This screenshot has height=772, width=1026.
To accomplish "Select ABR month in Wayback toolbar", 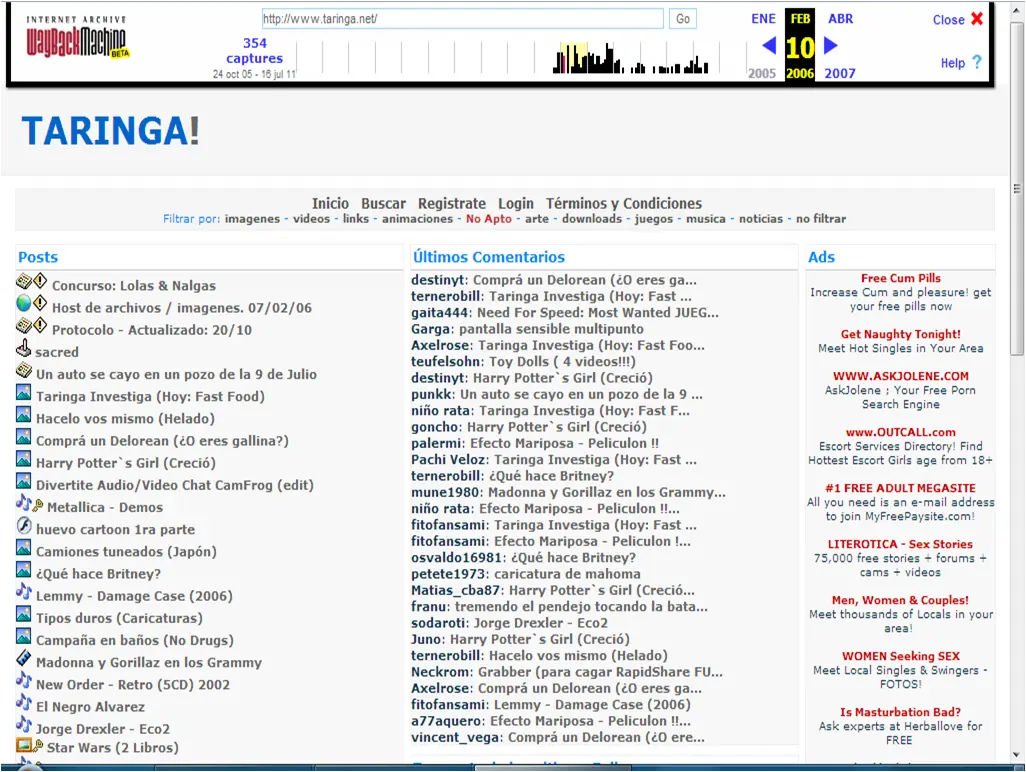I will tap(841, 19).
